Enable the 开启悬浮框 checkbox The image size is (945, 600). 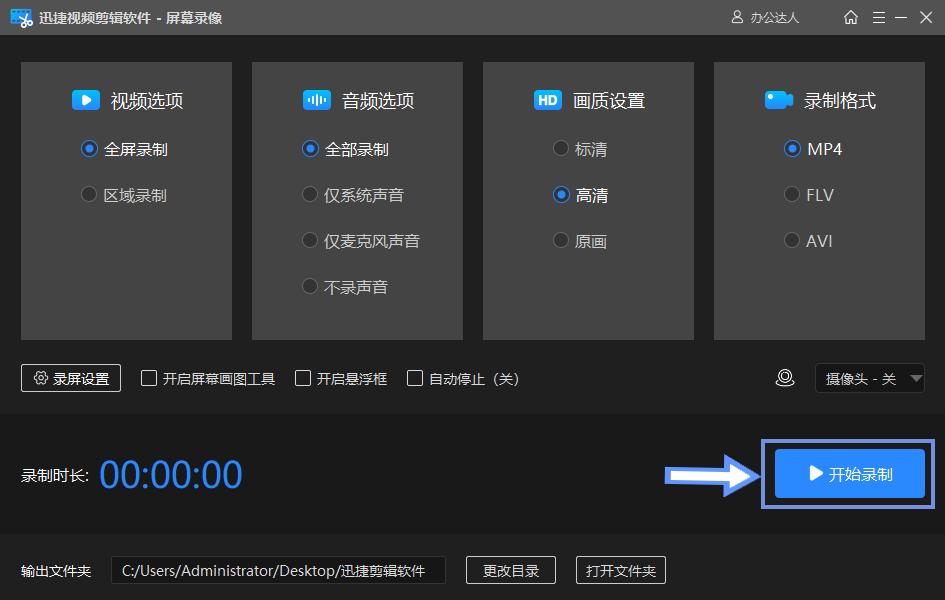(303, 378)
